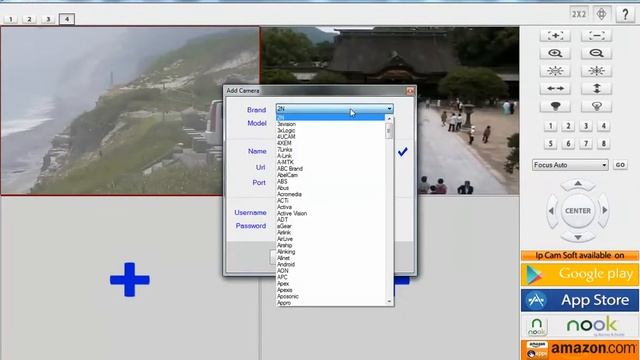Open the 2X2 layout selector
The image size is (640, 360).
[579, 14]
